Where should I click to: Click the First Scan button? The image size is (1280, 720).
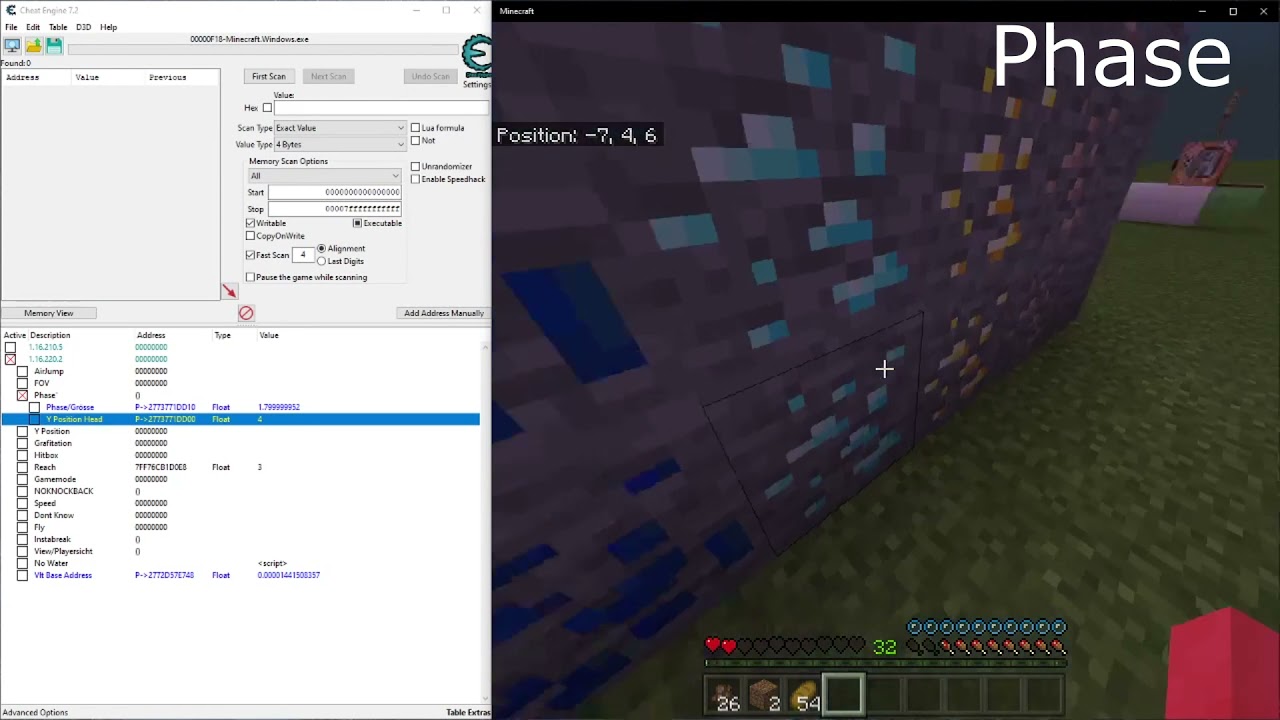pos(268,76)
